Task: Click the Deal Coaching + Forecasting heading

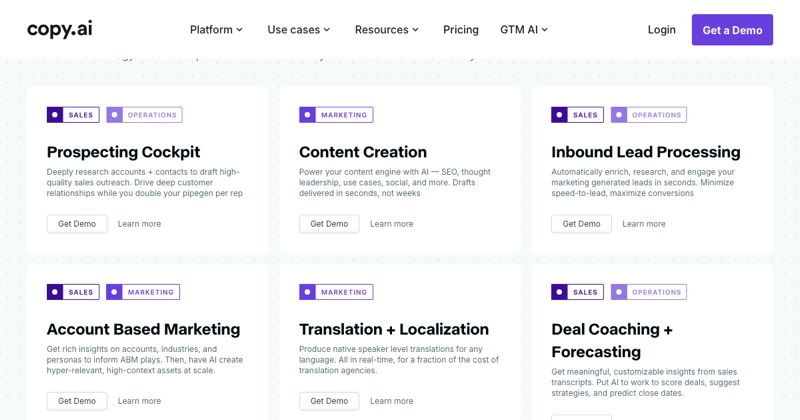Action: coord(612,340)
